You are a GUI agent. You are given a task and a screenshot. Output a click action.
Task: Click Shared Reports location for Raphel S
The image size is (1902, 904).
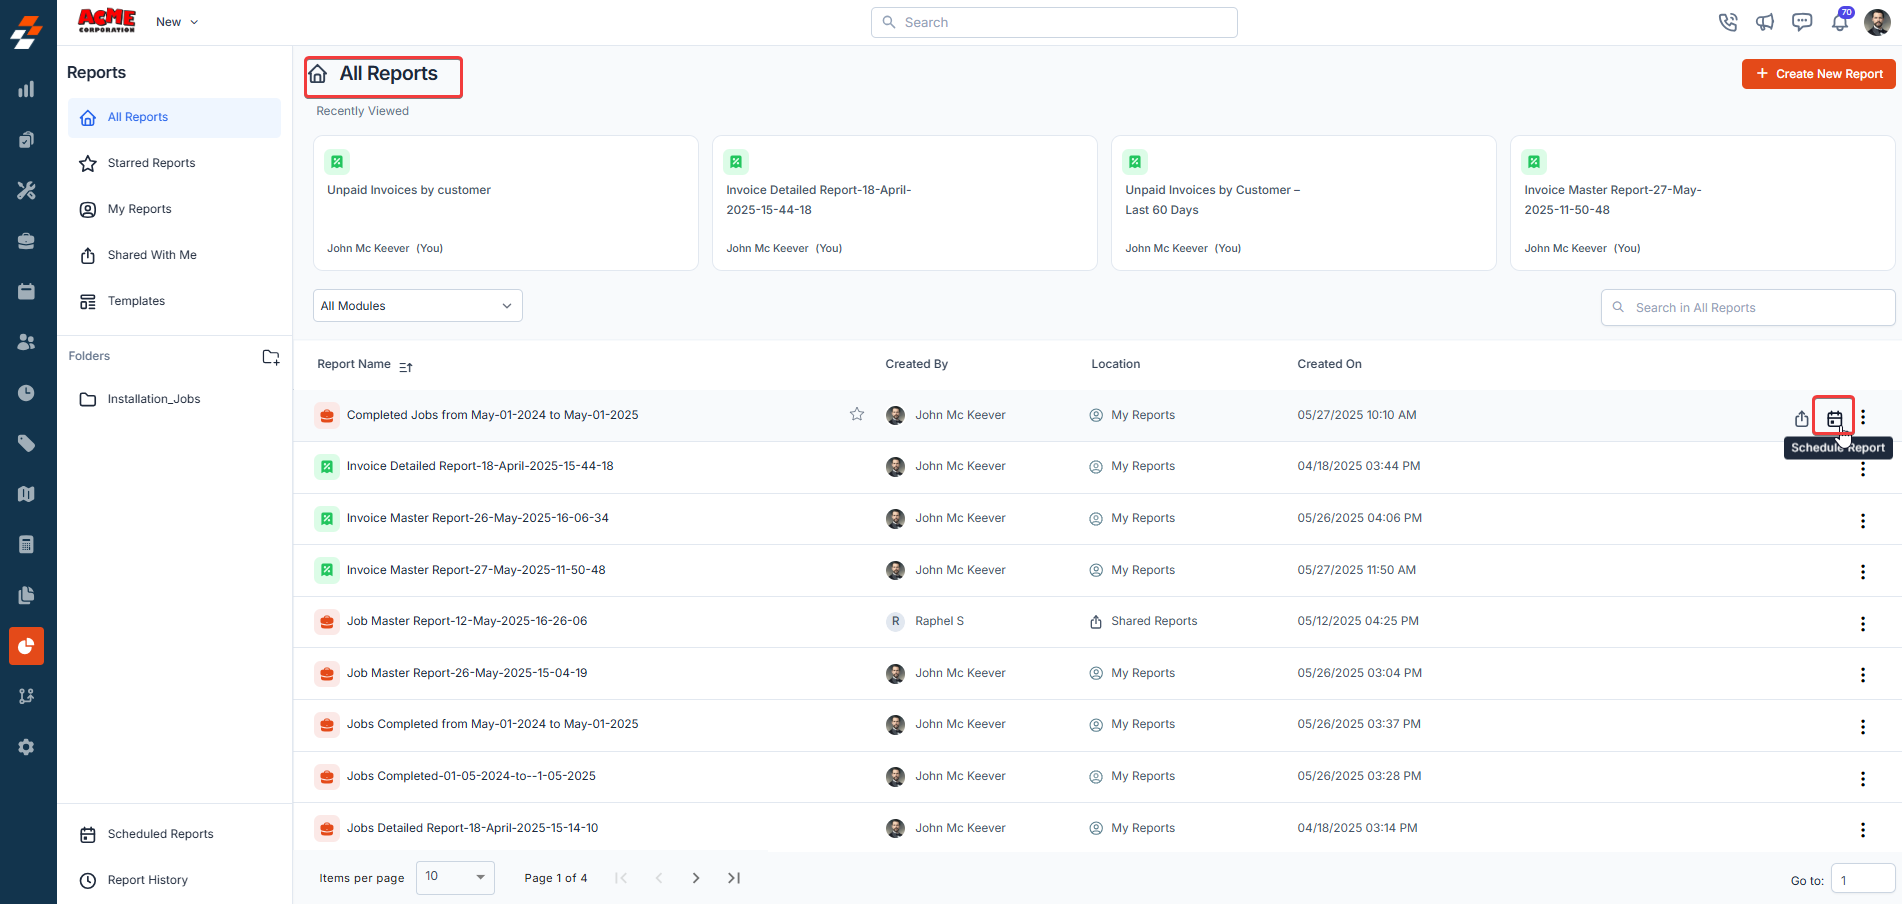(1153, 621)
